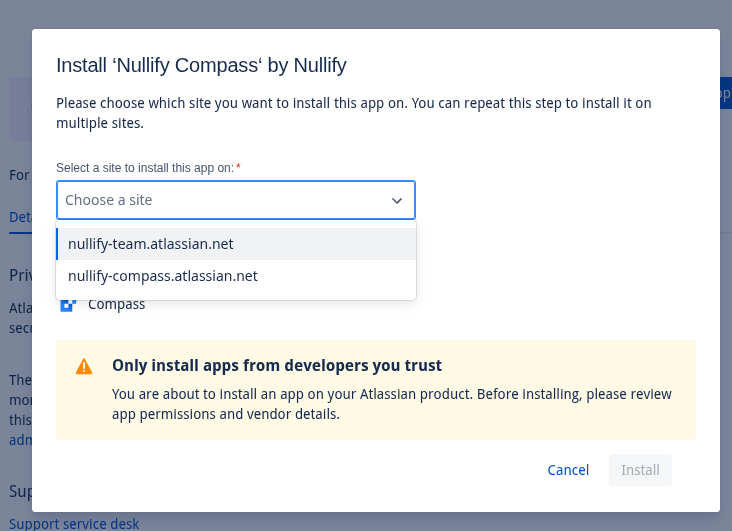Click the blue button at the right edge

725,95
